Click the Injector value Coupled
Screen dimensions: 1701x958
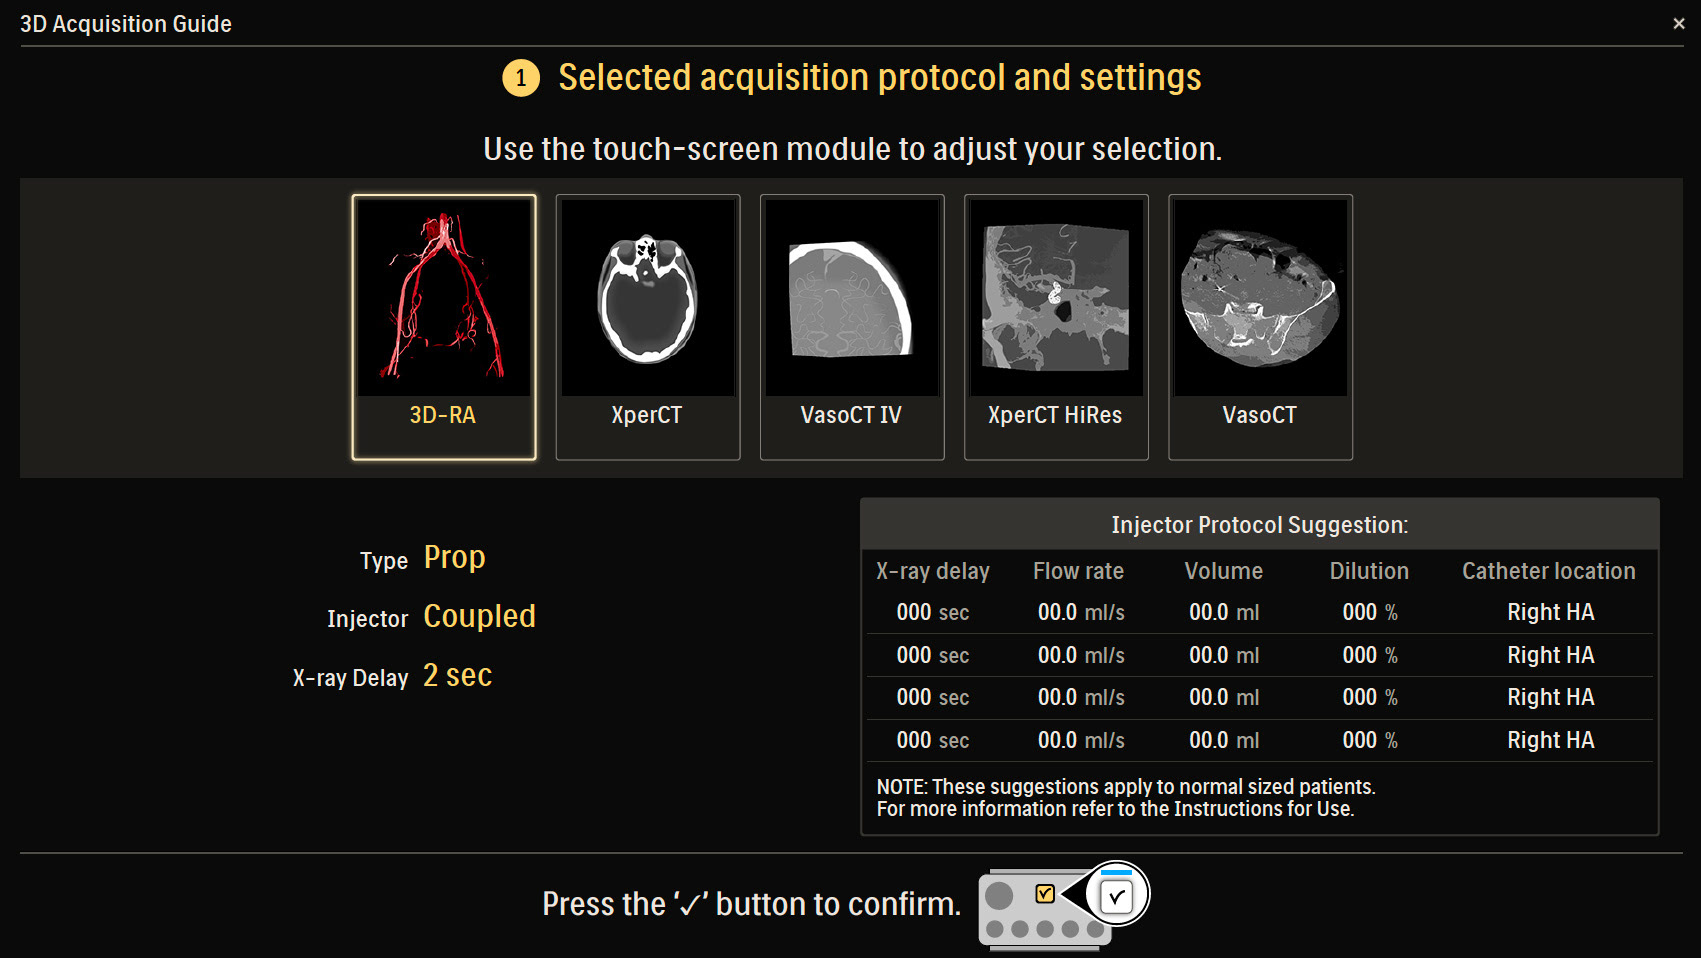(x=479, y=616)
